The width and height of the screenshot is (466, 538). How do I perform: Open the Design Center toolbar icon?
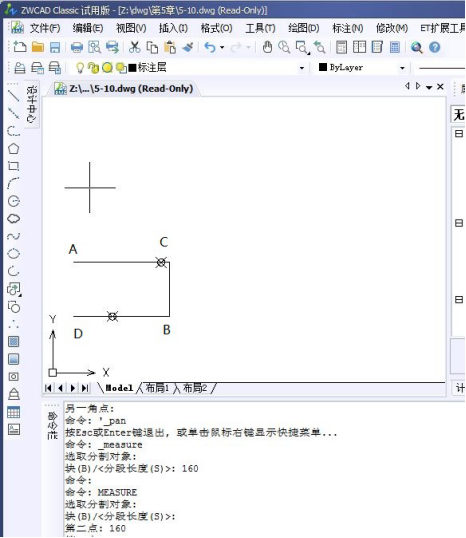pos(359,47)
